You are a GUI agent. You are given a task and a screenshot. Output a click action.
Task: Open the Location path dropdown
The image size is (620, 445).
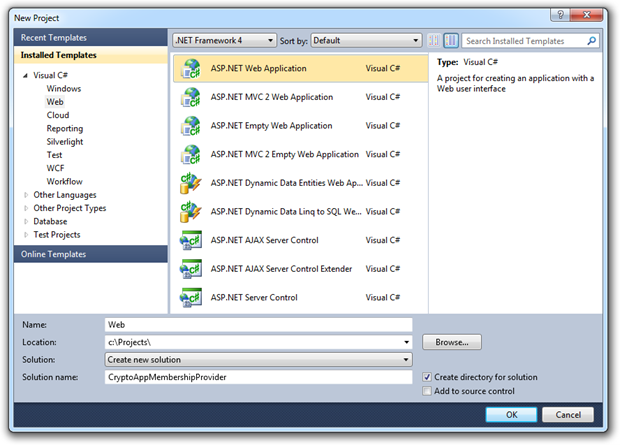[406, 342]
